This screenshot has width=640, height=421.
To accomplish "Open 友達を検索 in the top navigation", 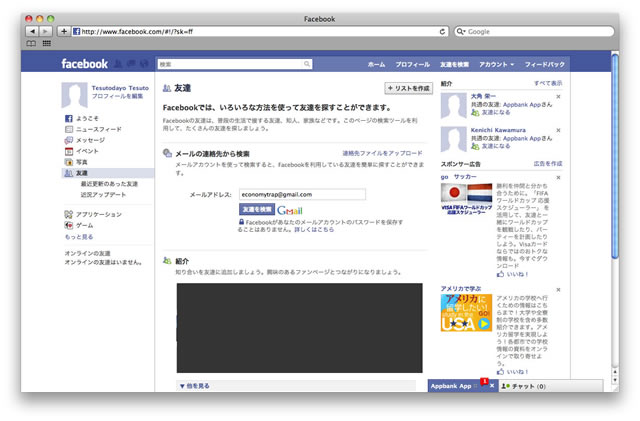I will (454, 65).
